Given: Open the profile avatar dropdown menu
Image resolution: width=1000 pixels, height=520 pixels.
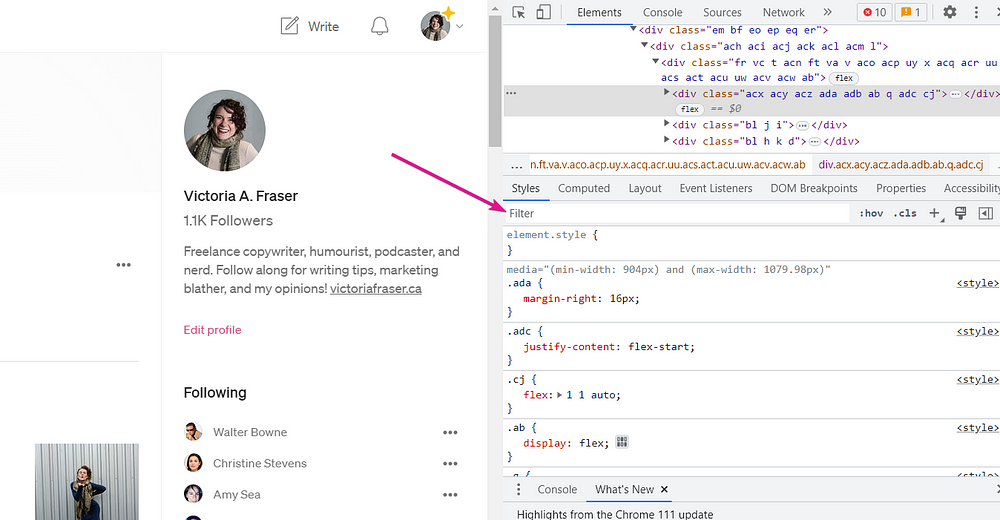Looking at the screenshot, I should (x=442, y=26).
